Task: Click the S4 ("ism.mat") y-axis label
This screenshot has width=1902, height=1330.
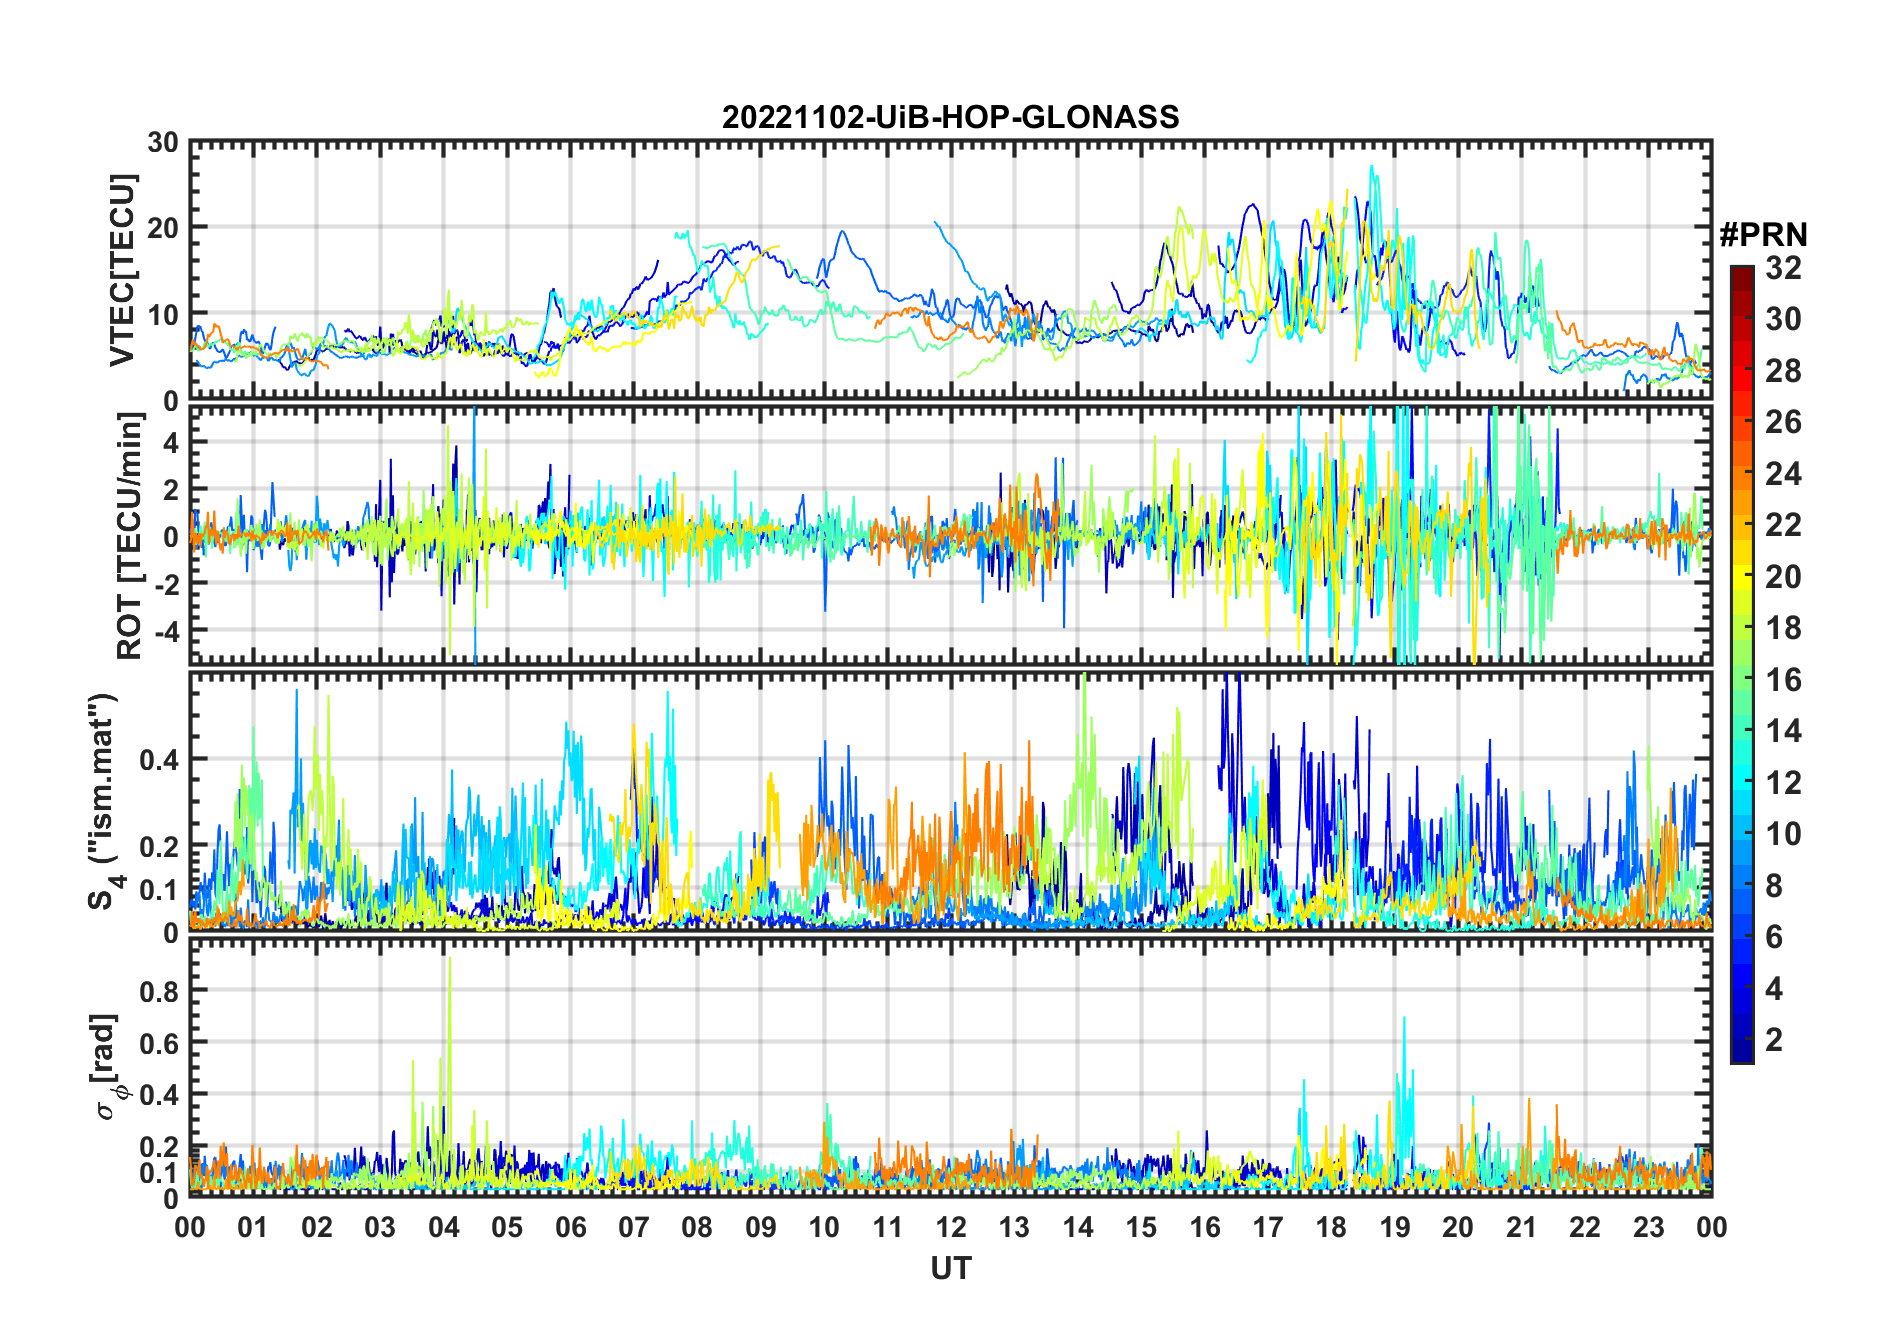Action: click(x=104, y=801)
